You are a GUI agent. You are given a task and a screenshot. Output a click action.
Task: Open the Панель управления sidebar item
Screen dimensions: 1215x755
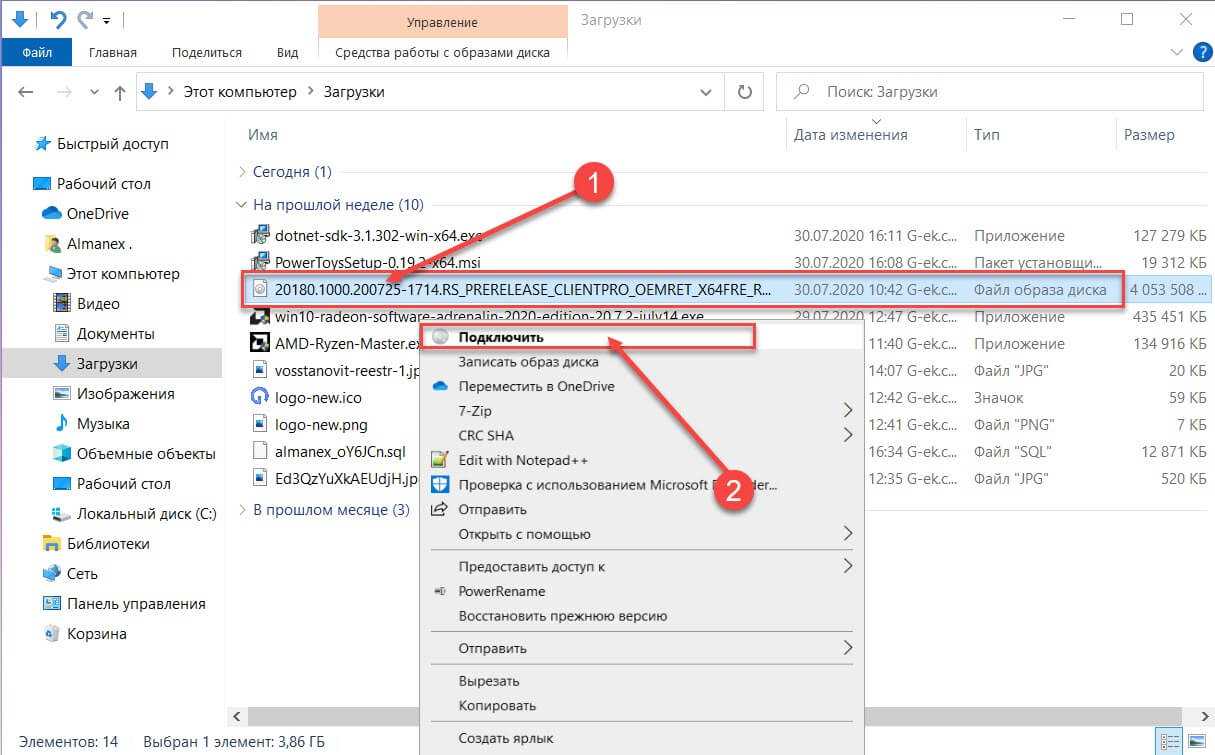(x=136, y=604)
